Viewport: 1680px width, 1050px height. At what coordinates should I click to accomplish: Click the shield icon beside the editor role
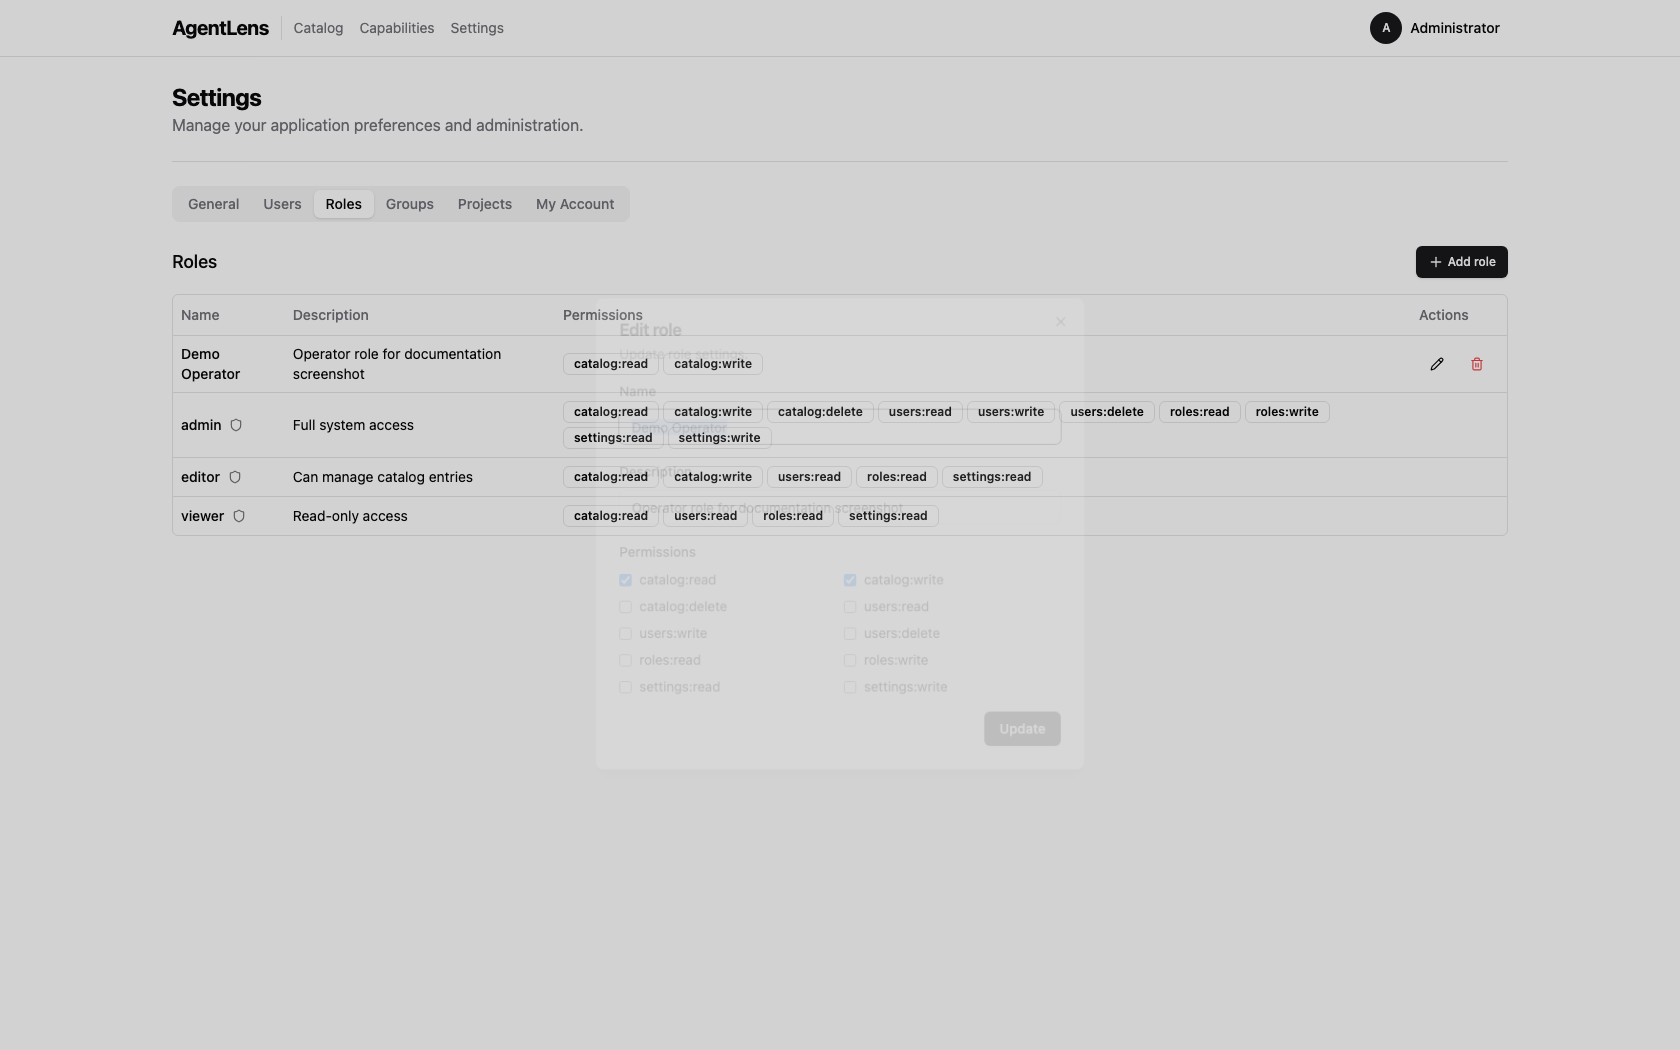(x=236, y=477)
